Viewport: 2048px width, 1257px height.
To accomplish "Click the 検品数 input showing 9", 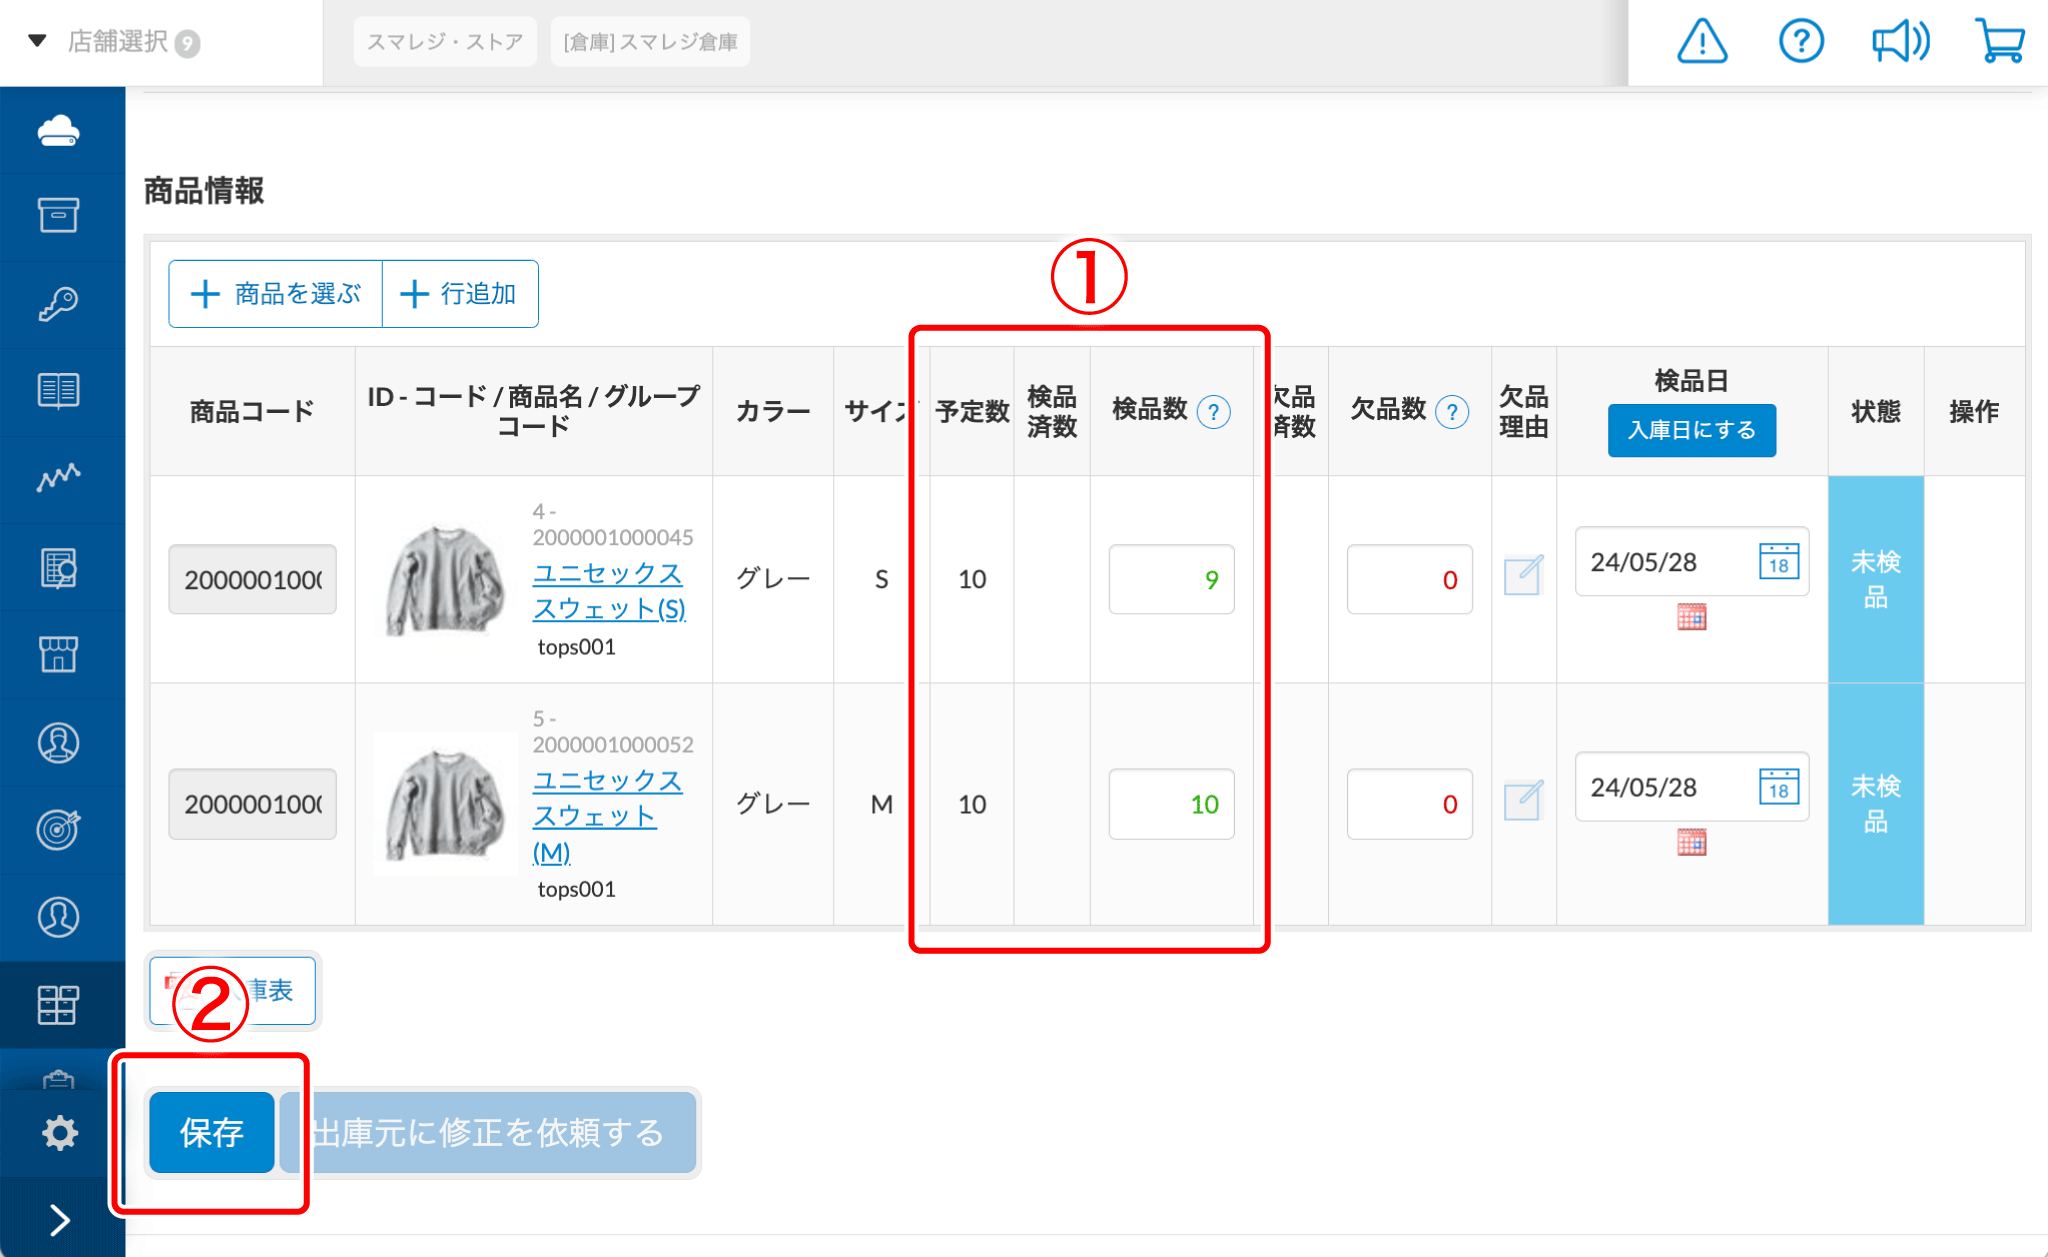I will pyautogui.click(x=1171, y=579).
